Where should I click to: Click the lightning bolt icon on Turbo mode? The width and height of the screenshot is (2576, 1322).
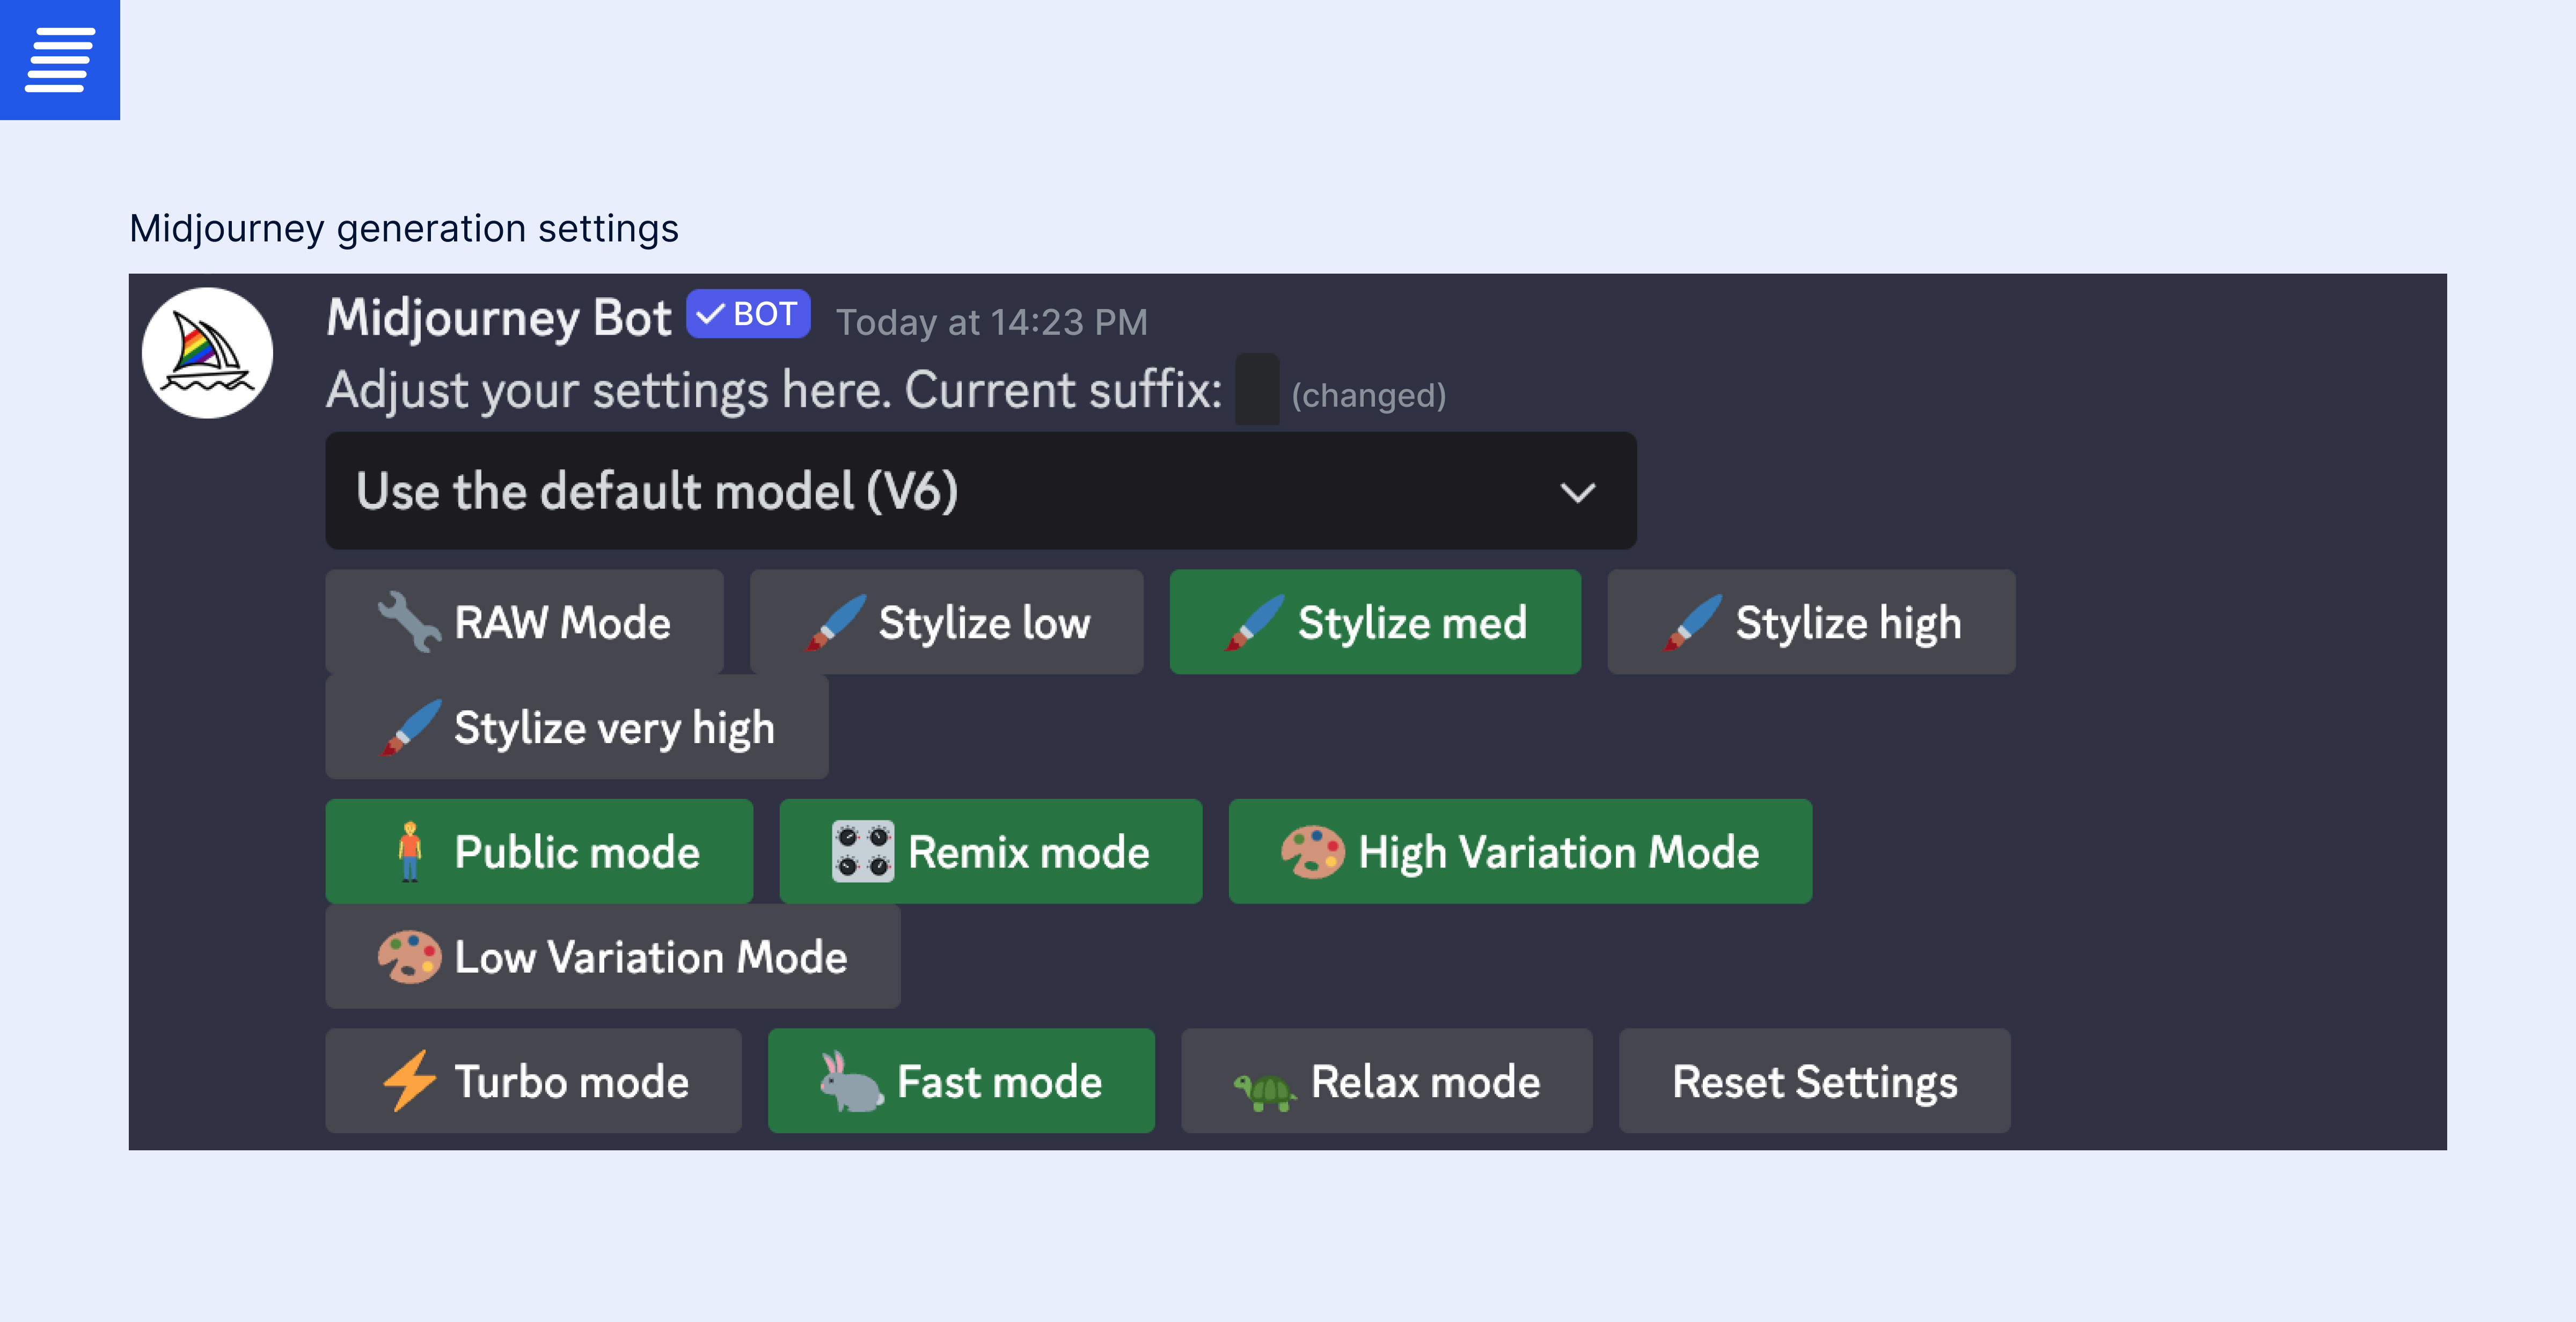tap(409, 1081)
